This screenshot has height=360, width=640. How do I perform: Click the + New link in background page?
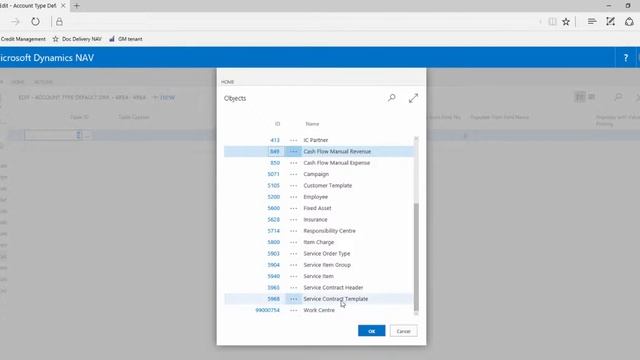pos(163,98)
